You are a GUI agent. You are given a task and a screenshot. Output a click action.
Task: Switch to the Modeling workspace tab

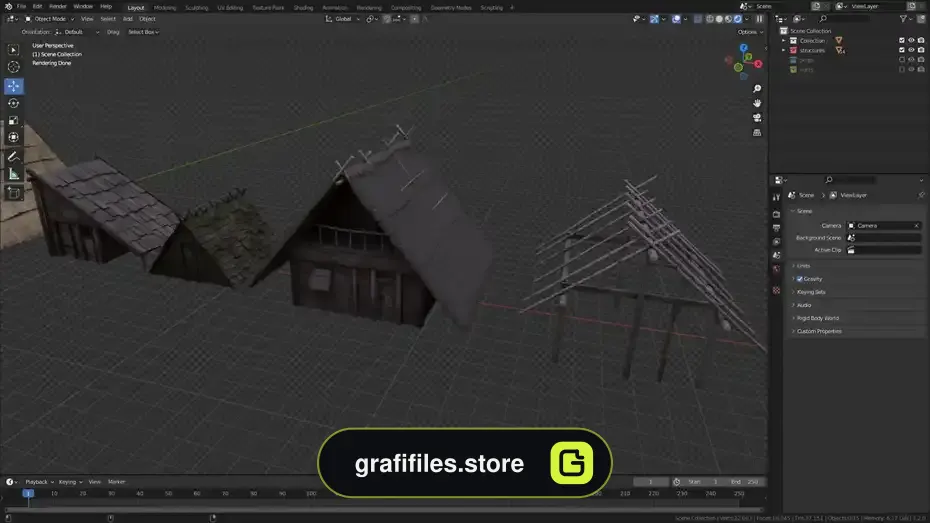coord(165,8)
